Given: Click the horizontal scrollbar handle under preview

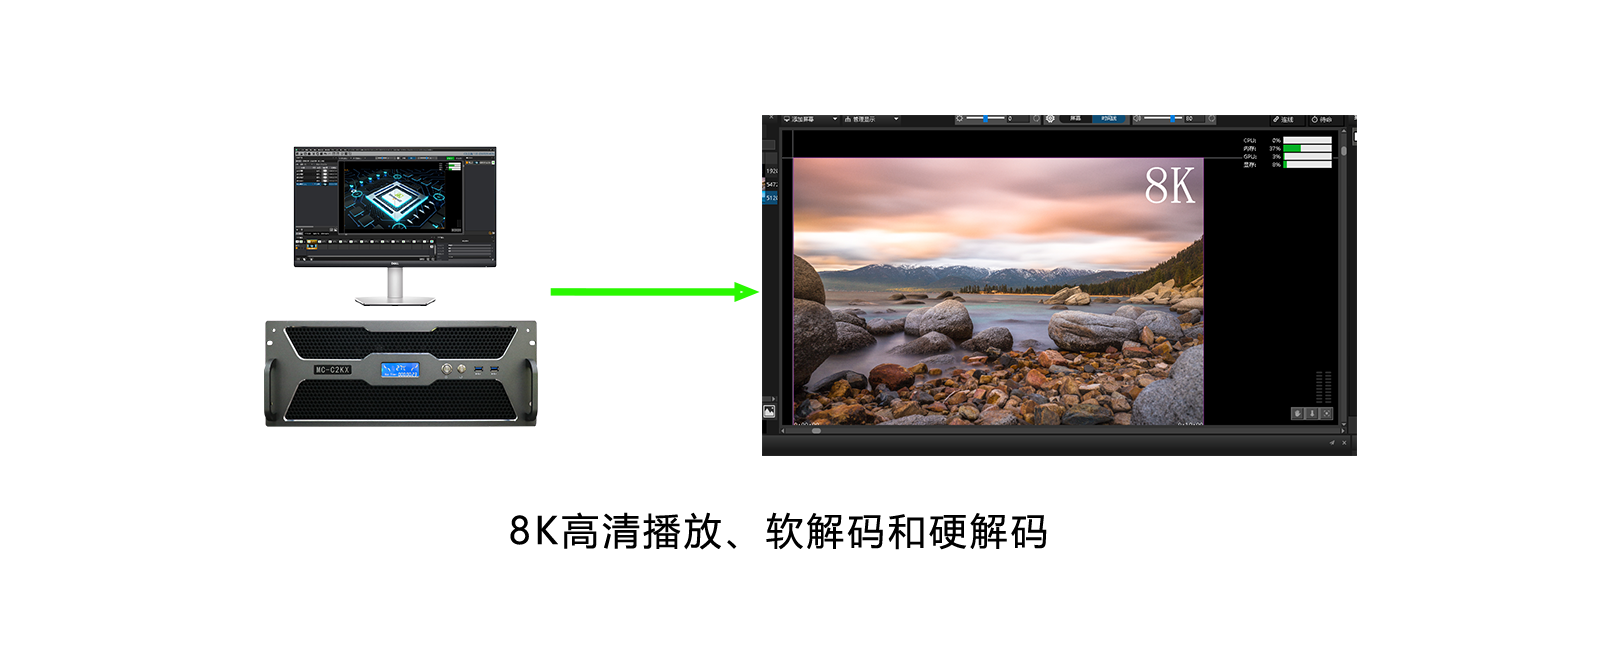Looking at the screenshot, I should [x=816, y=430].
